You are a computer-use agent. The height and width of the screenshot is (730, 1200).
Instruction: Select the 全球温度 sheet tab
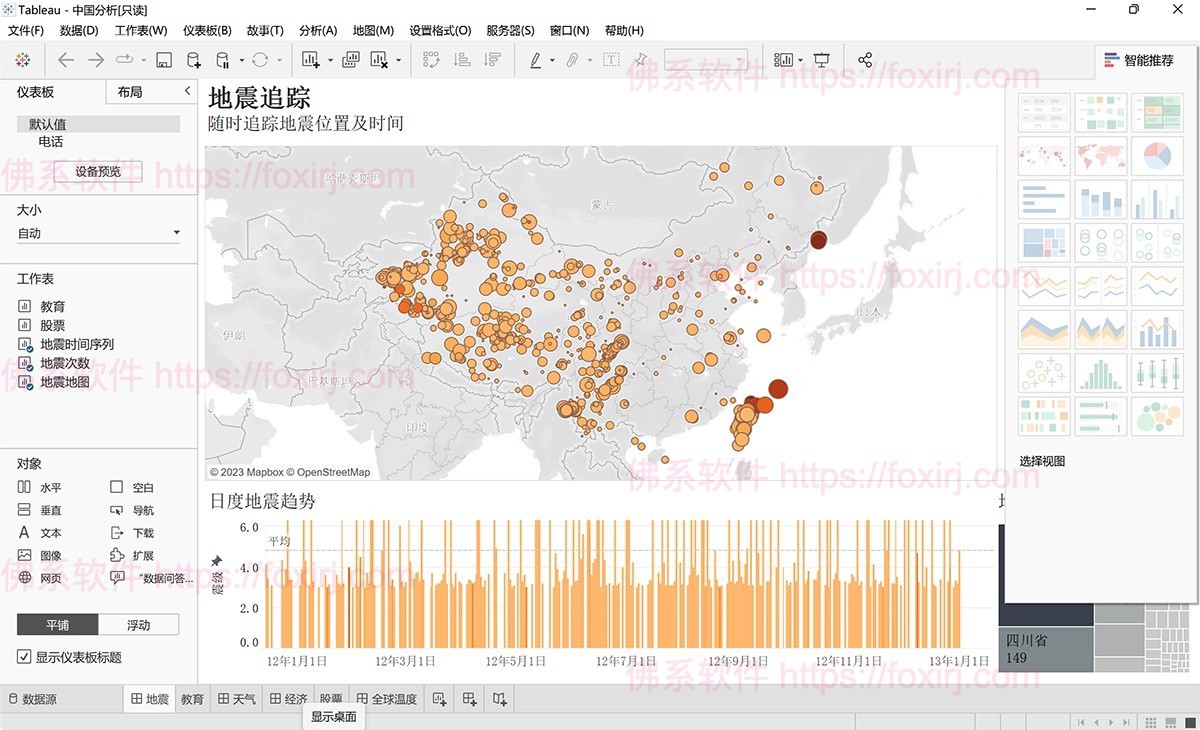click(387, 698)
